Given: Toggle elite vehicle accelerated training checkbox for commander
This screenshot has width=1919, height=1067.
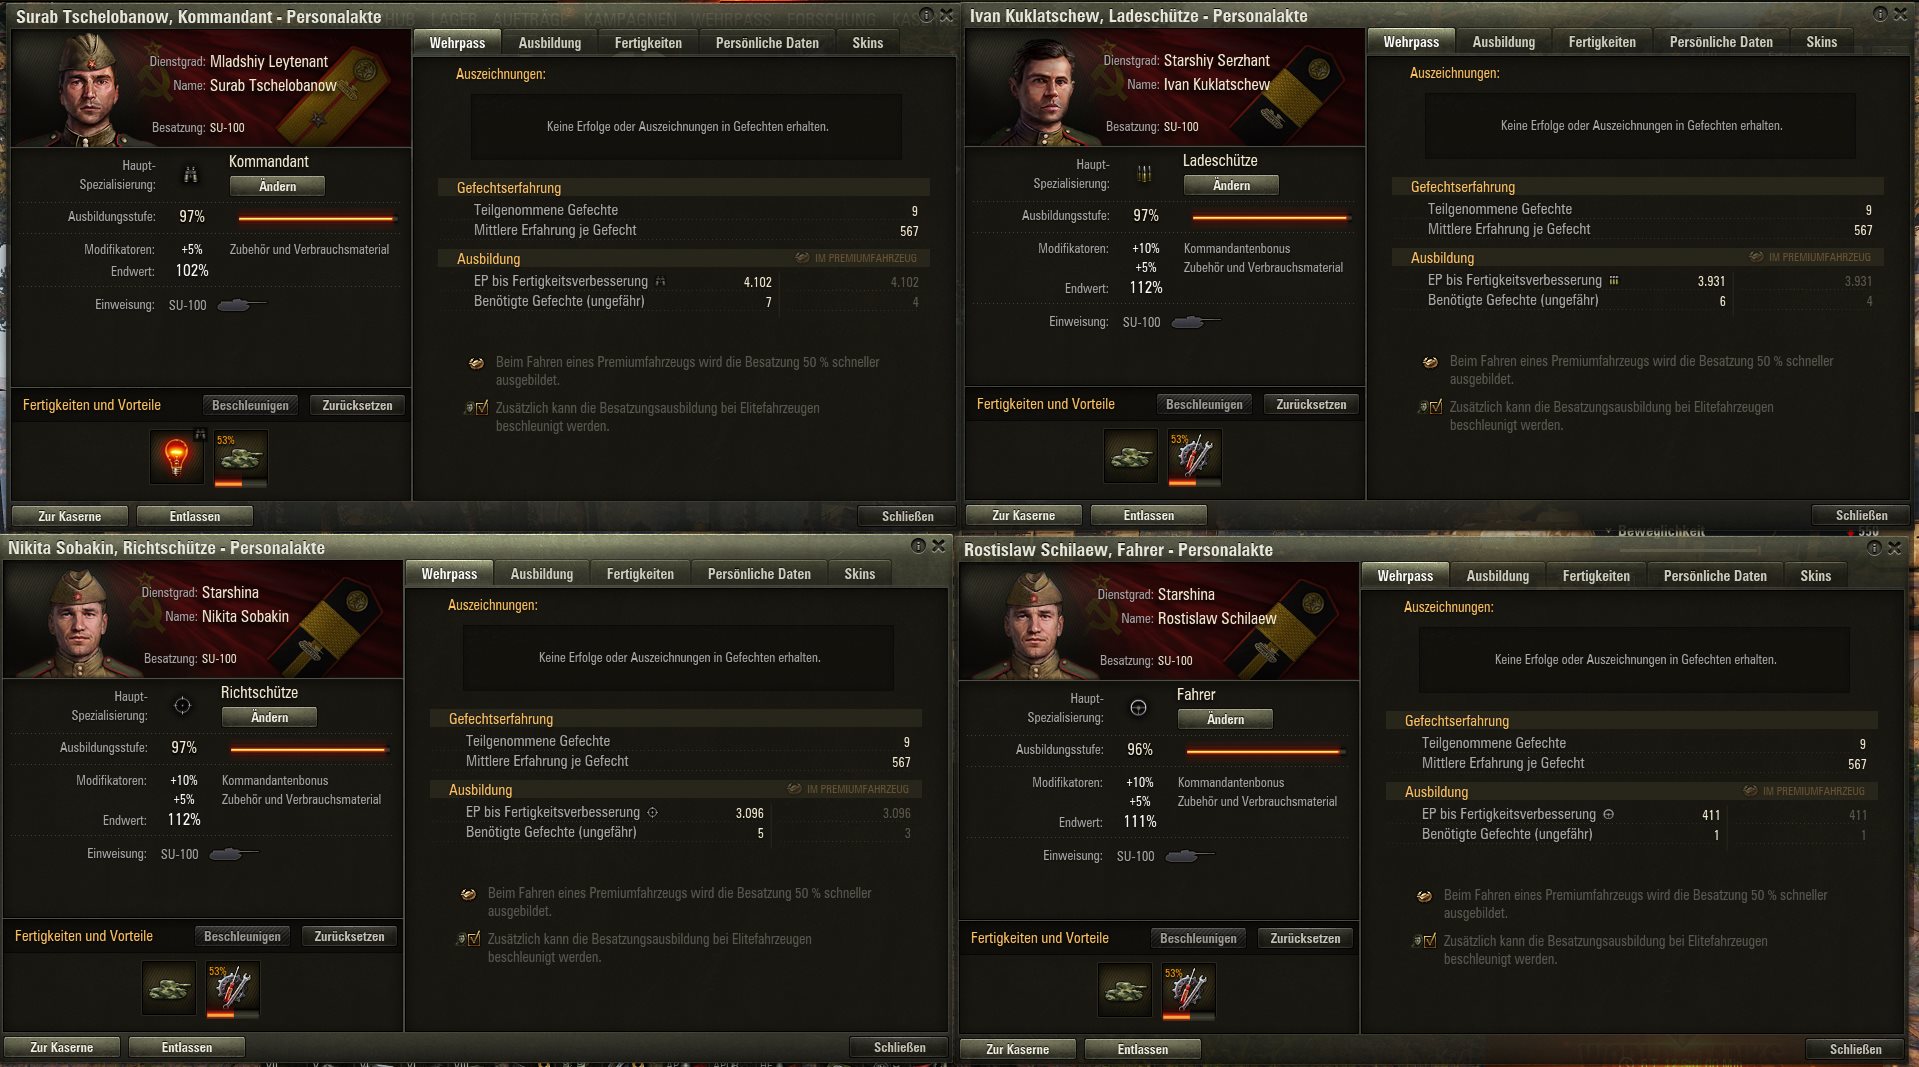Looking at the screenshot, I should coord(482,408).
